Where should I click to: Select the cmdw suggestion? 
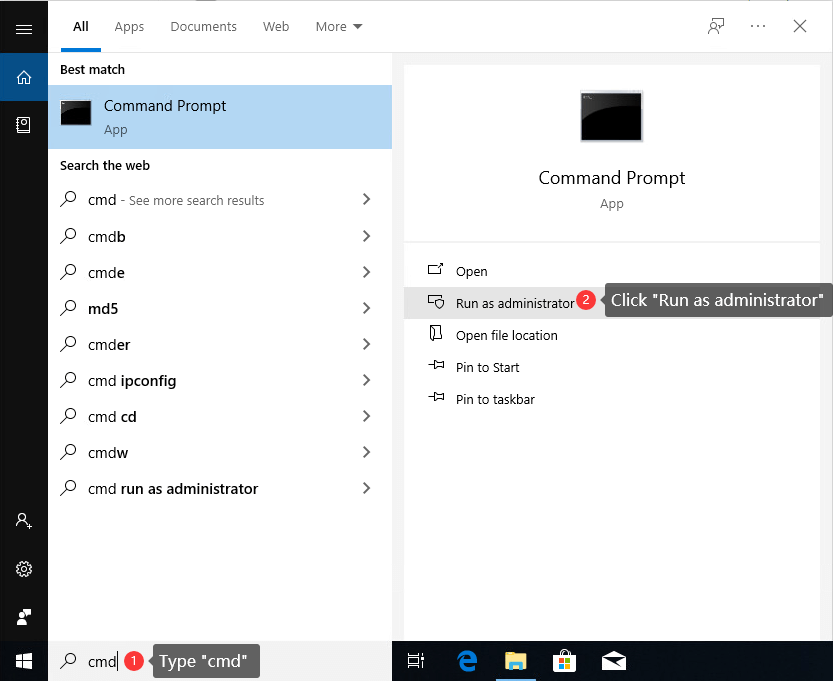220,453
